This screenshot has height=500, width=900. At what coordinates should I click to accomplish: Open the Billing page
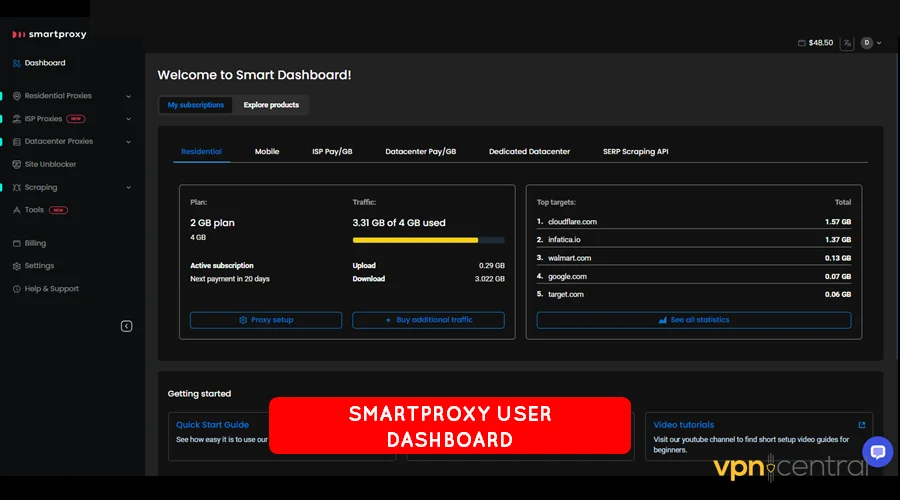click(29, 243)
